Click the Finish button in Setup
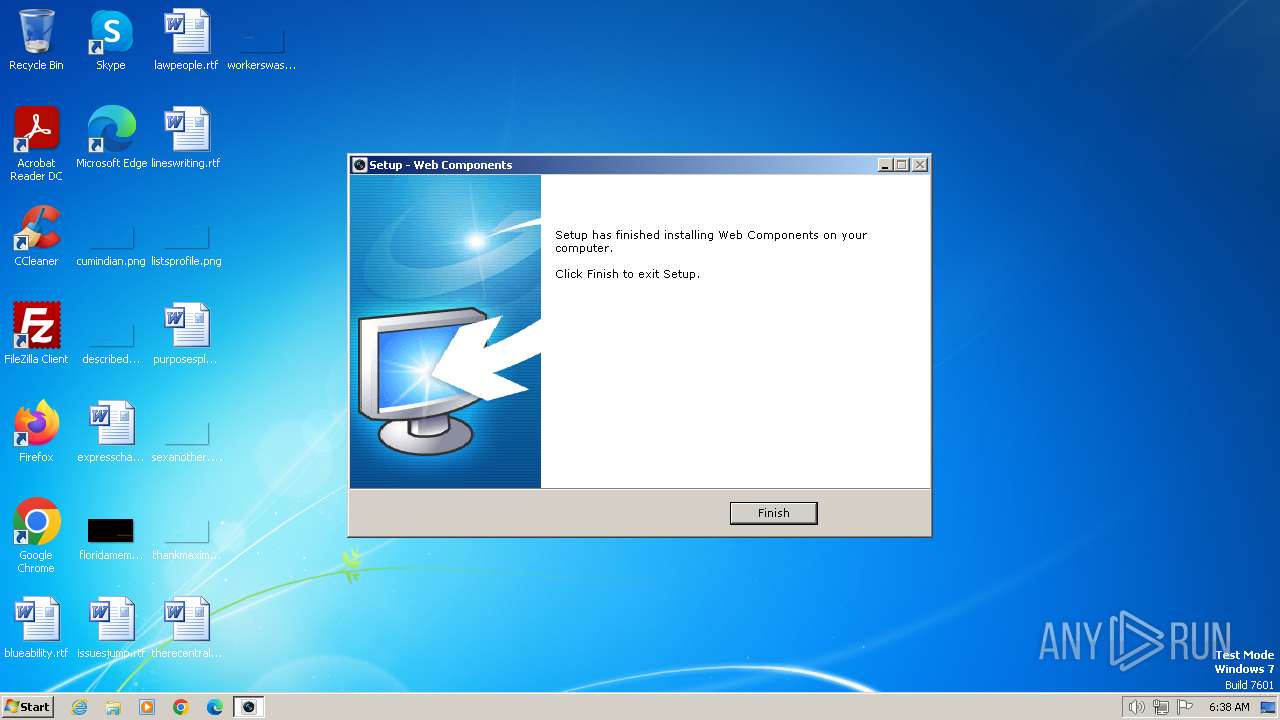This screenshot has height=720, width=1280. click(773, 513)
